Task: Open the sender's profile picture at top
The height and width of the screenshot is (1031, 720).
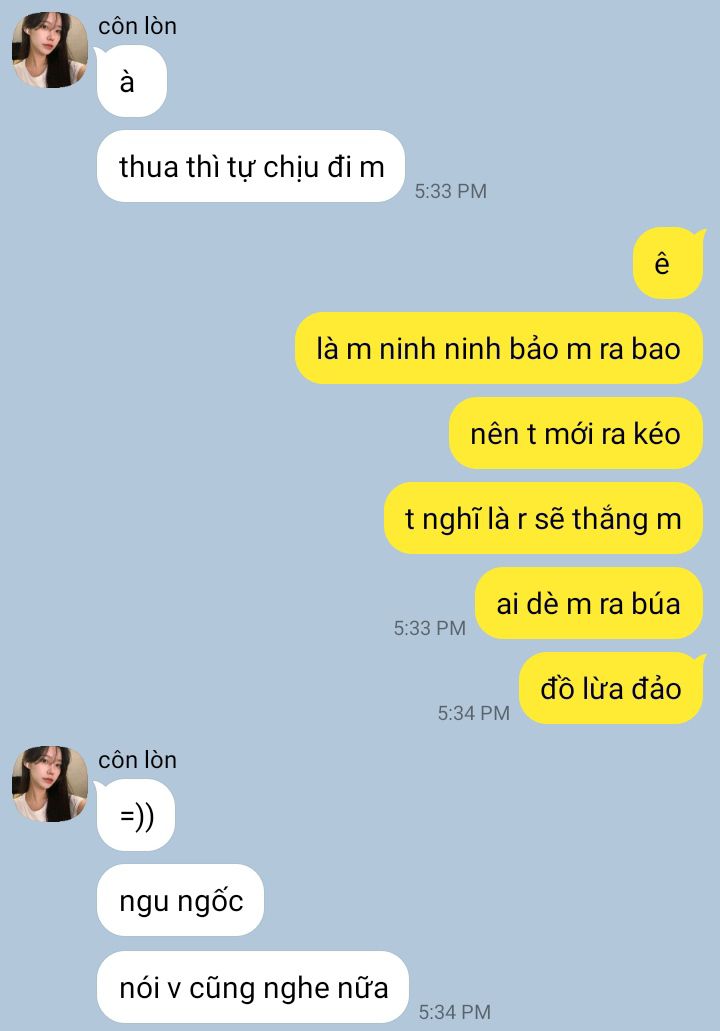Action: [50, 49]
